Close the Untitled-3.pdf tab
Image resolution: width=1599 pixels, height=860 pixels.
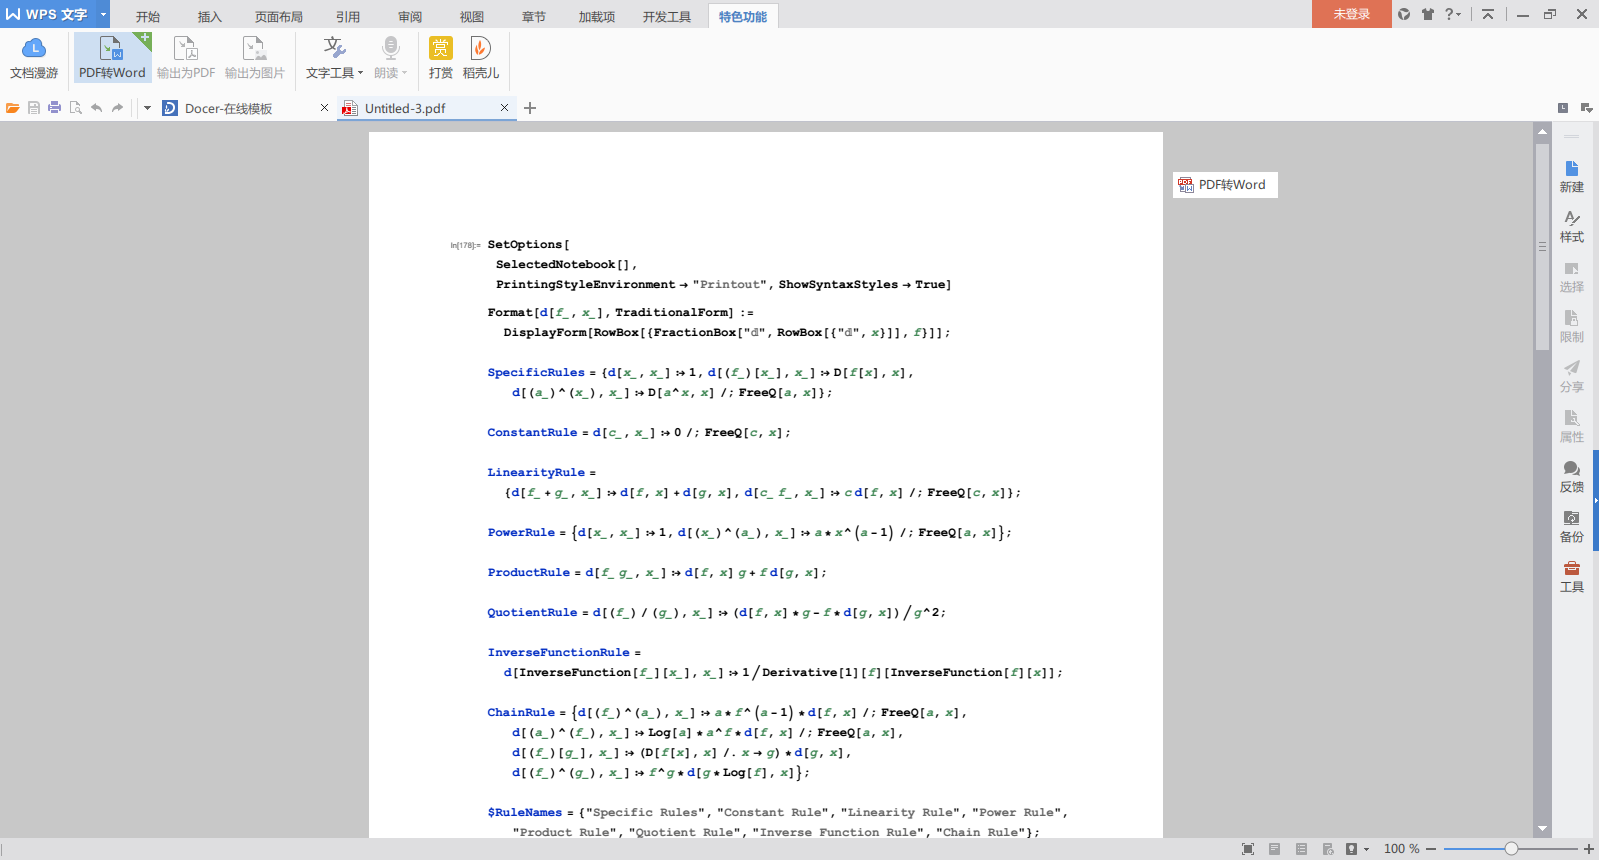[504, 108]
